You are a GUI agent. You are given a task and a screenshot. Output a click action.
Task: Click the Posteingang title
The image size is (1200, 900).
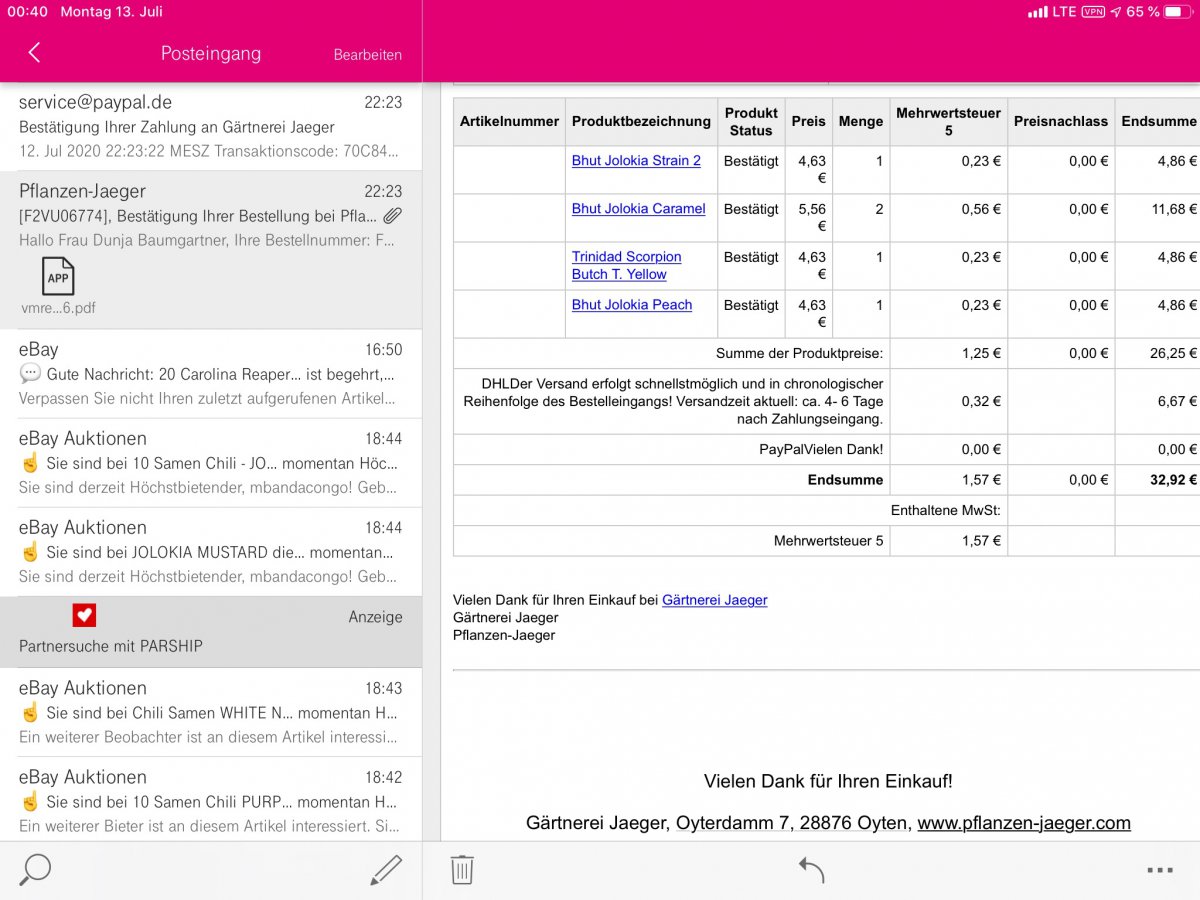pos(211,53)
